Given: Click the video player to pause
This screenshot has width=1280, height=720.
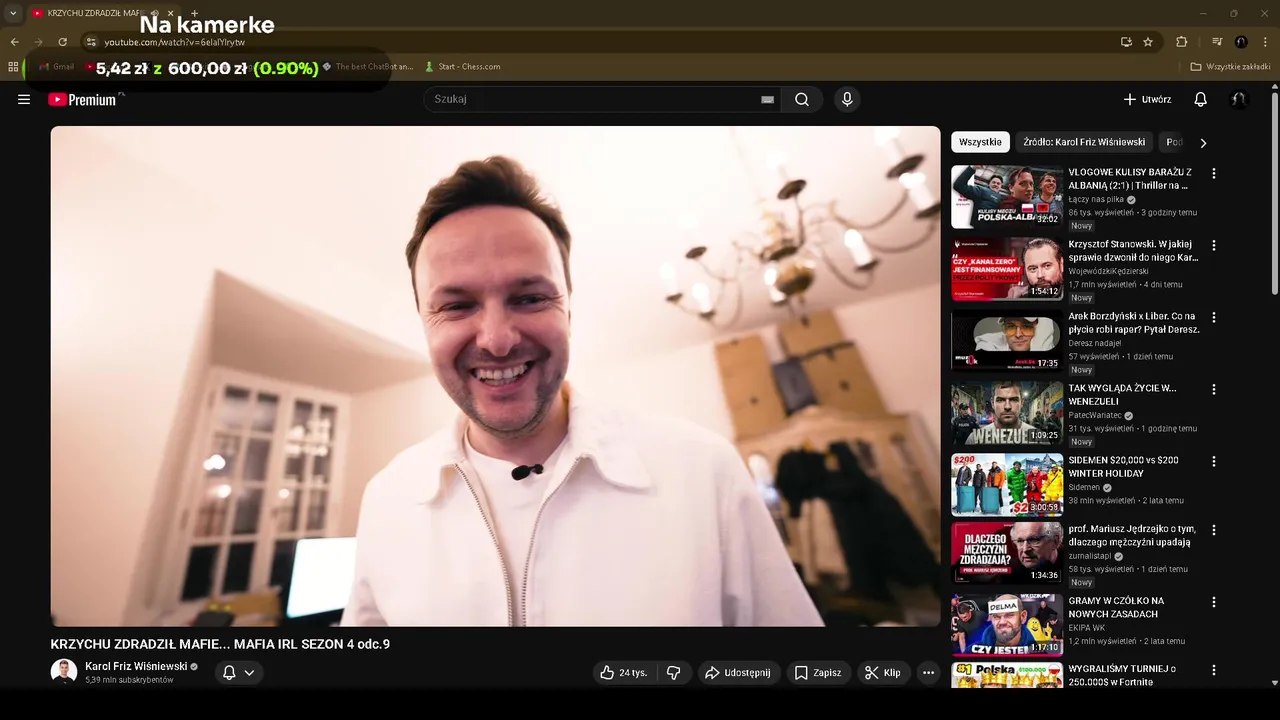Looking at the screenshot, I should (x=495, y=376).
